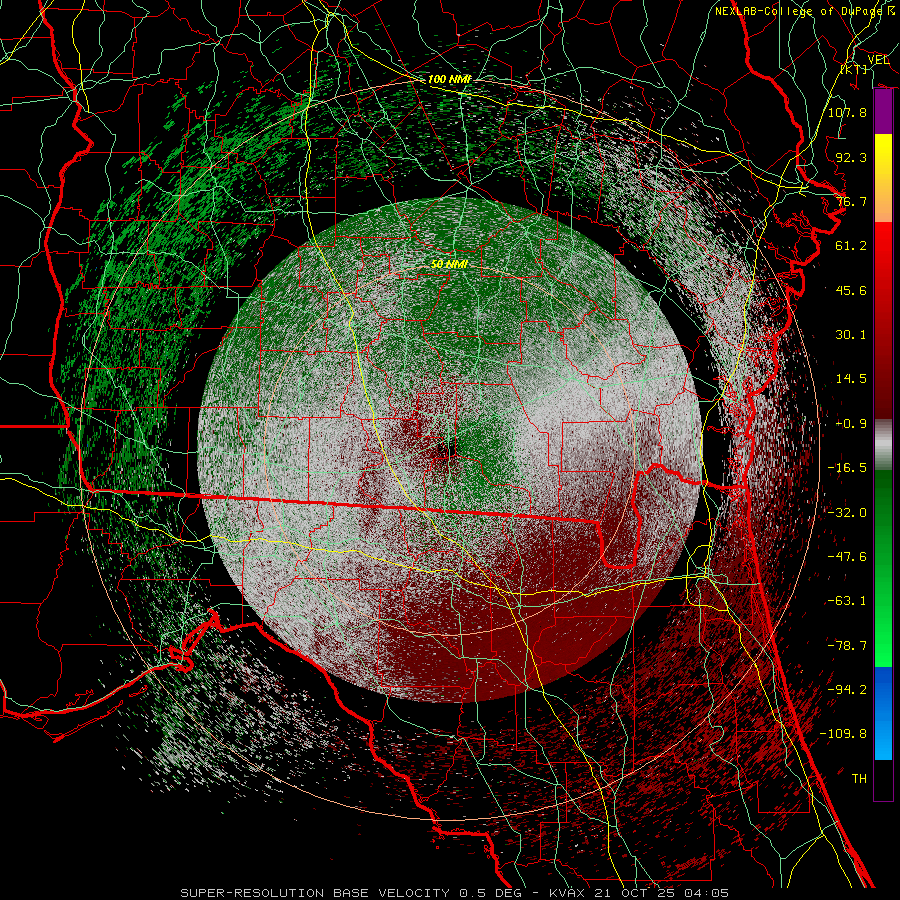Click the TH legend label
The image size is (900, 900).
click(859, 779)
